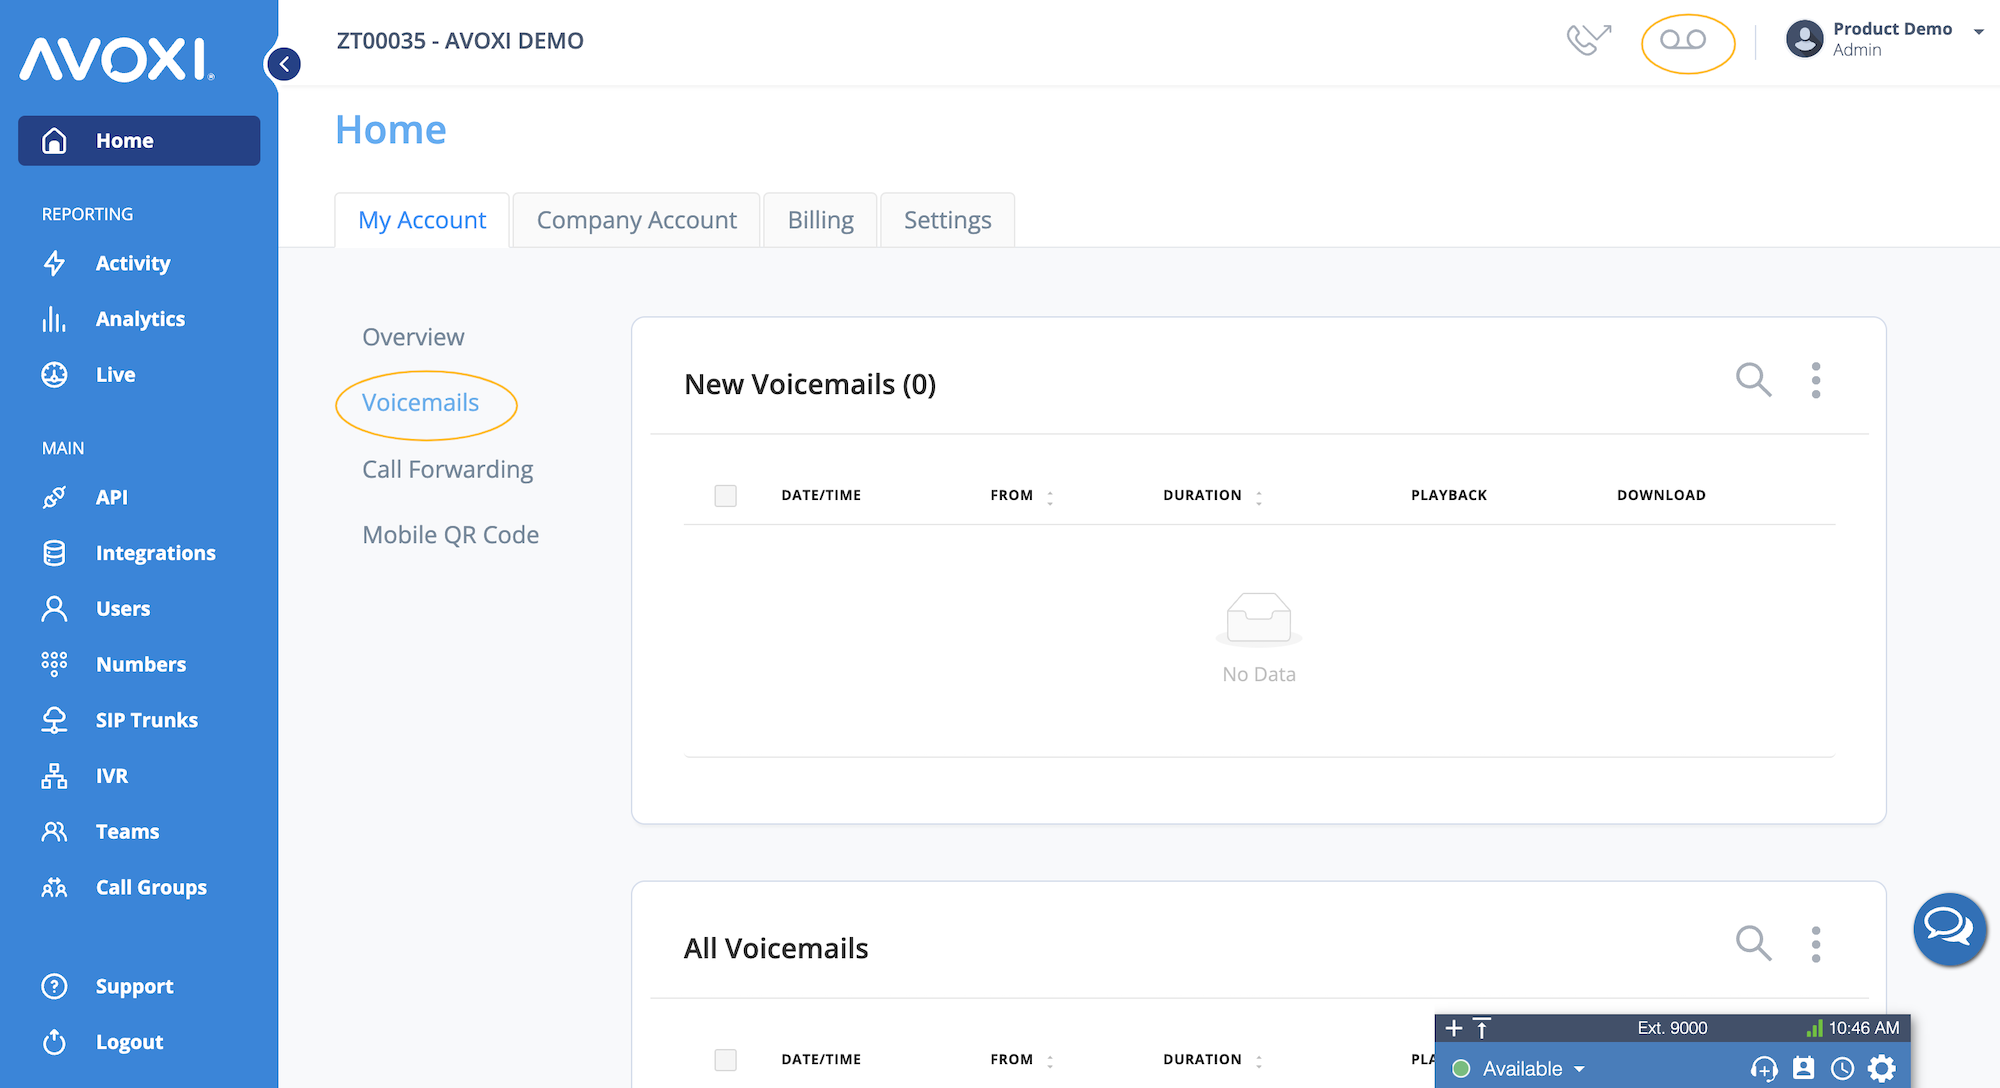Click the Call Groups icon
Image resolution: width=2000 pixels, height=1088 pixels.
(51, 887)
